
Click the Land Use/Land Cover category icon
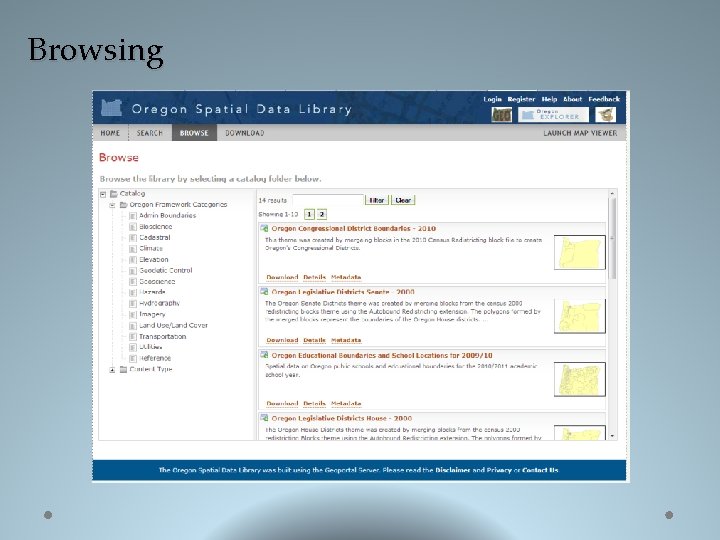(133, 326)
